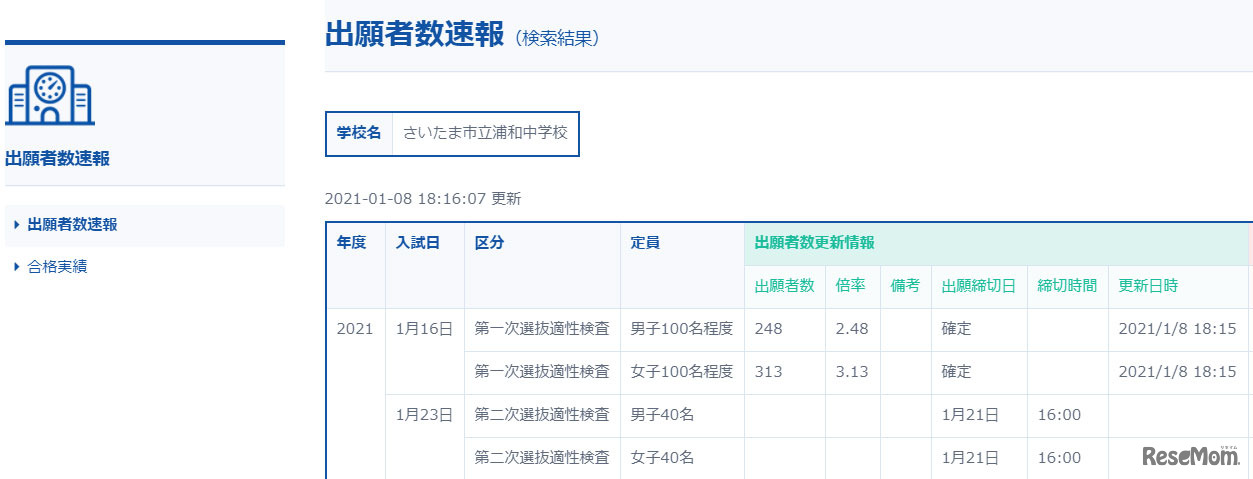Image resolution: width=1253 pixels, height=479 pixels.
Task: Click the 出願者数 column header
Action: (x=784, y=286)
